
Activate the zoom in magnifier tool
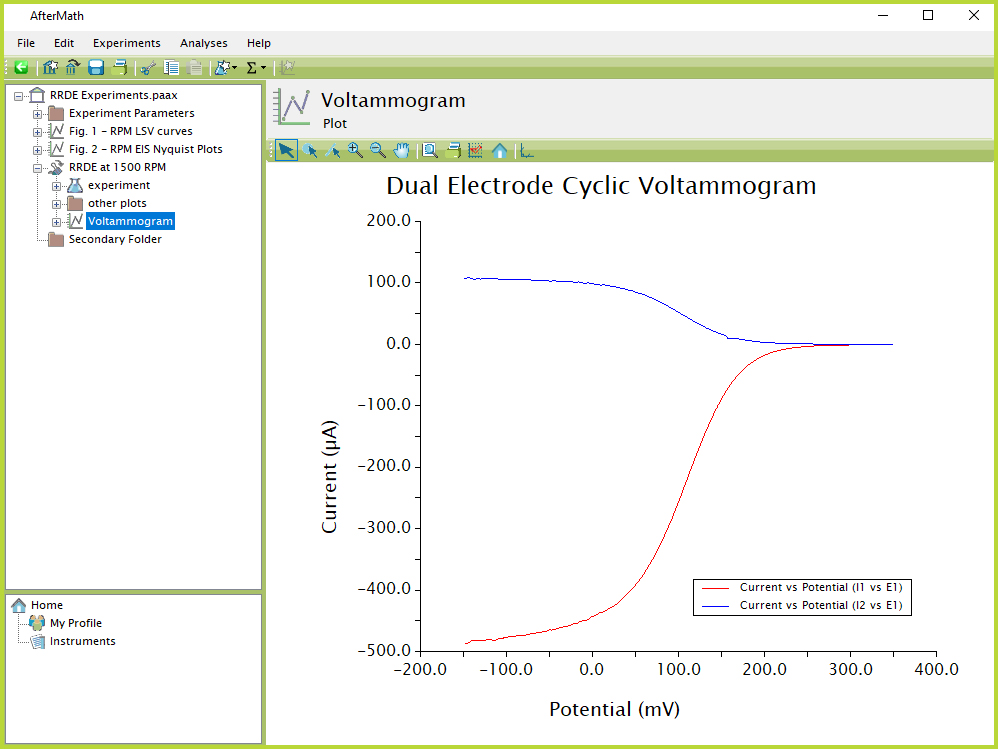point(355,150)
